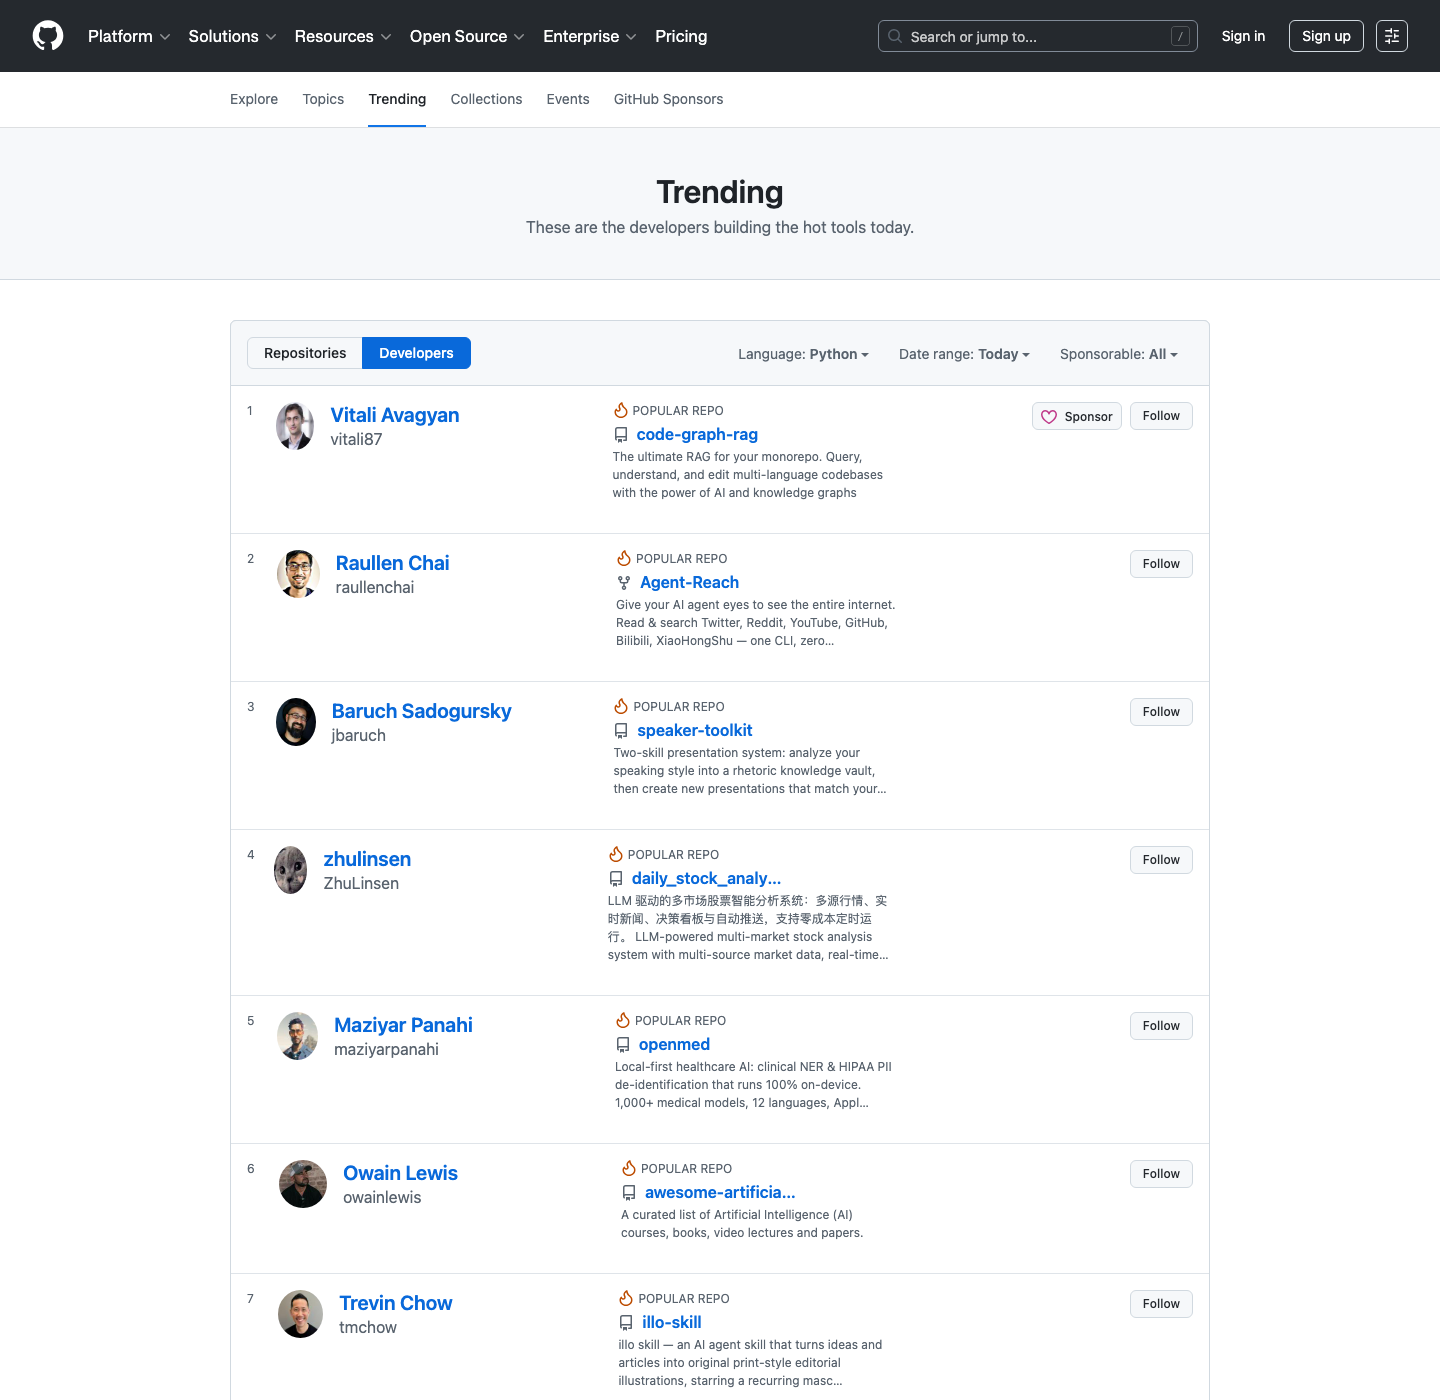The width and height of the screenshot is (1440, 1400).
Task: Go to the Events tab
Action: coord(568,99)
